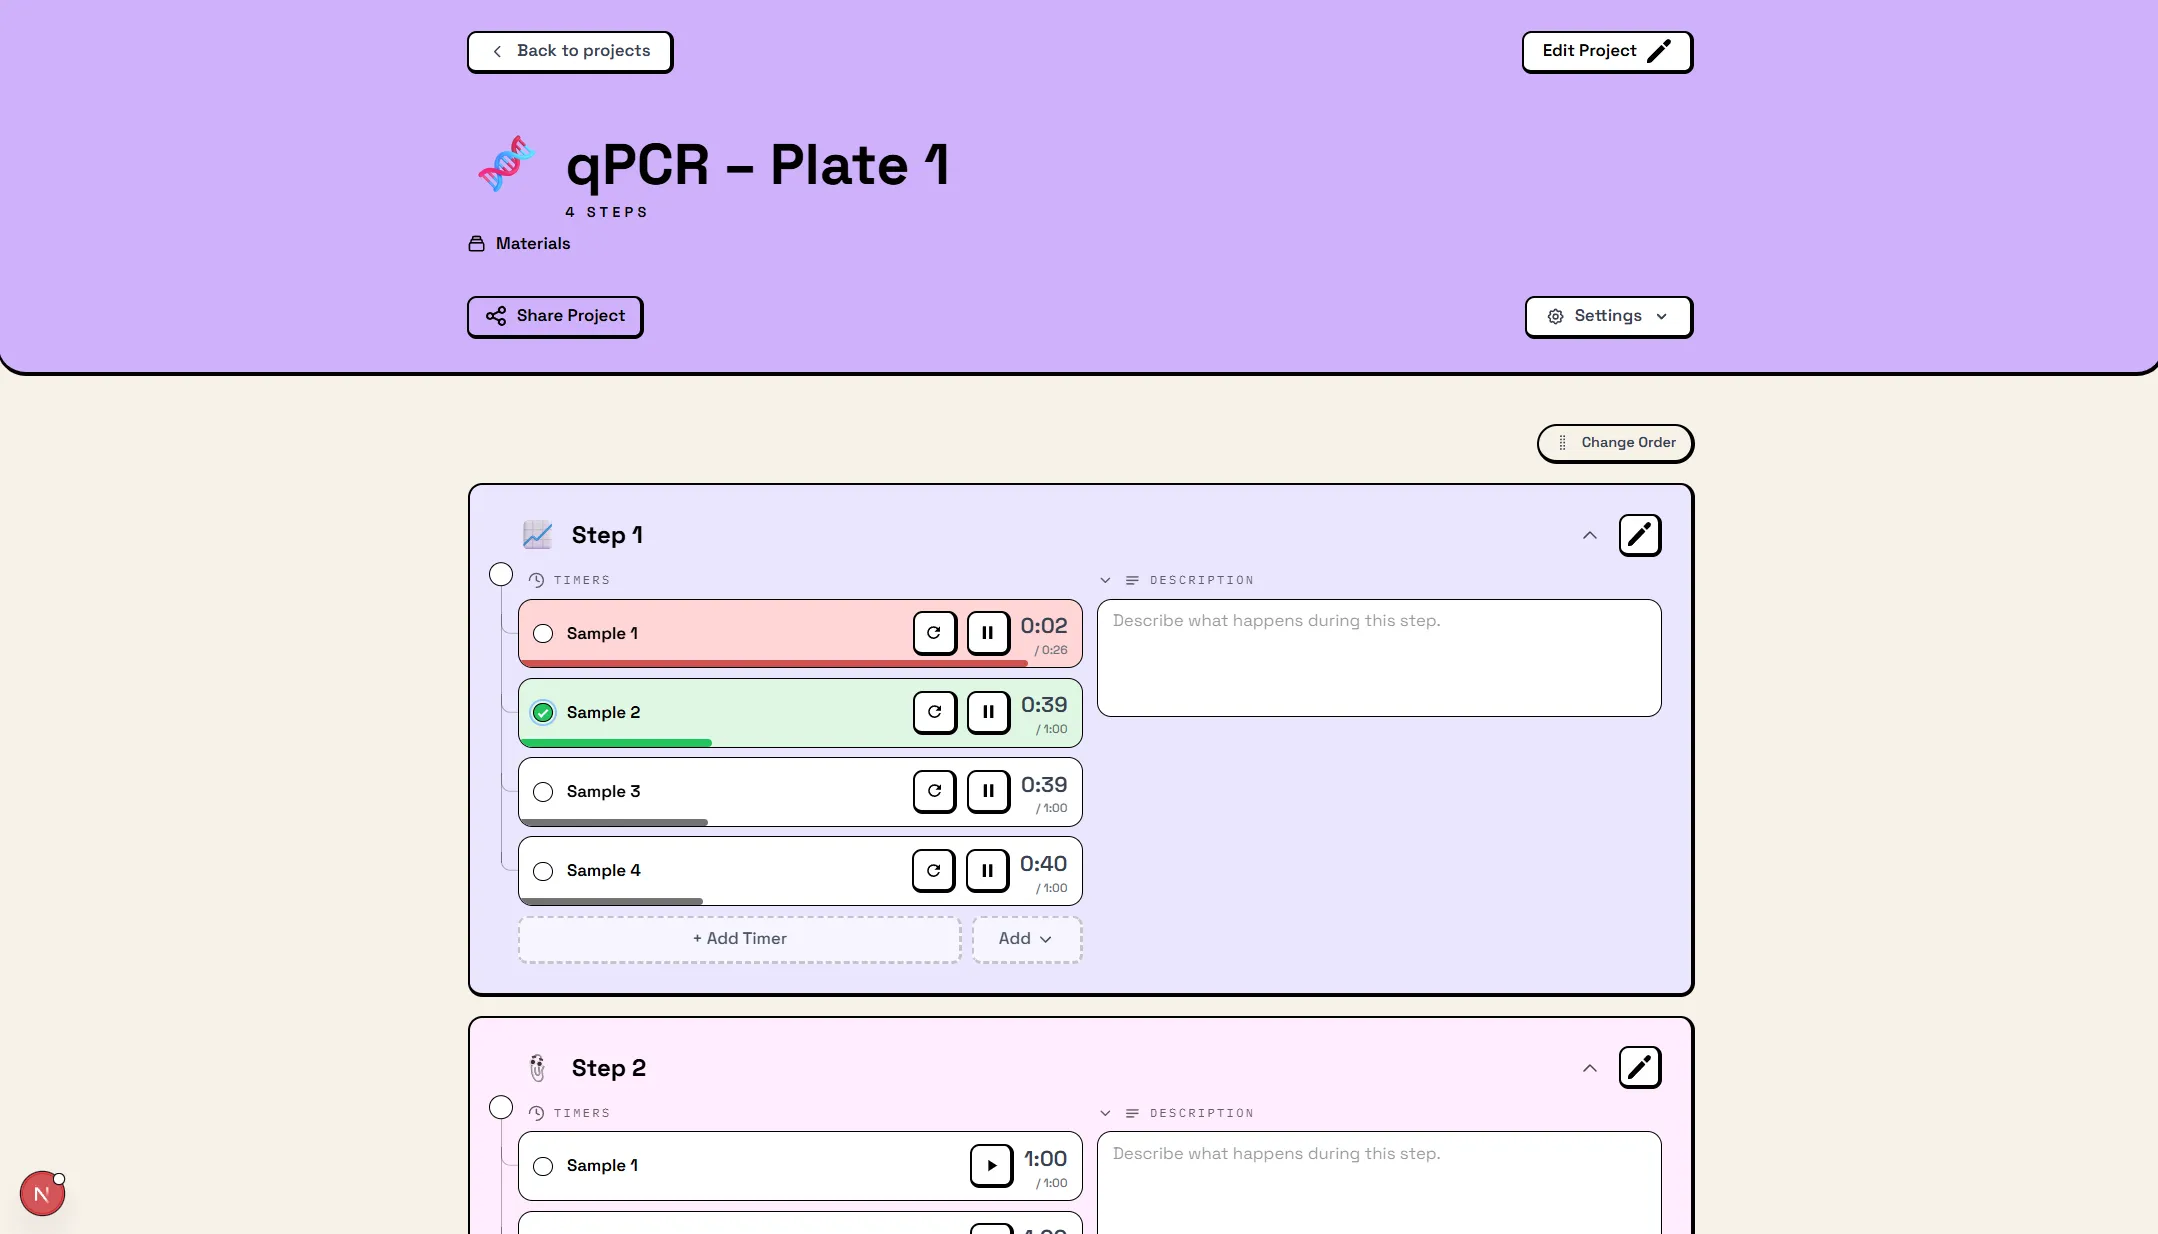Check the Sample 4 completion circle

coord(543,871)
